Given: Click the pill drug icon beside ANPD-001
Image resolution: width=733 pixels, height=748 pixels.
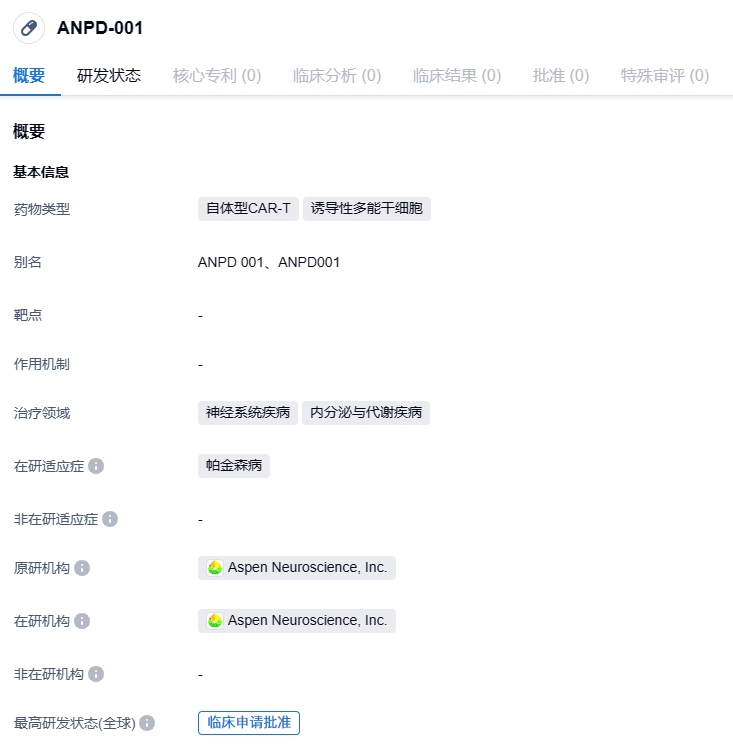Looking at the screenshot, I should [28, 28].
